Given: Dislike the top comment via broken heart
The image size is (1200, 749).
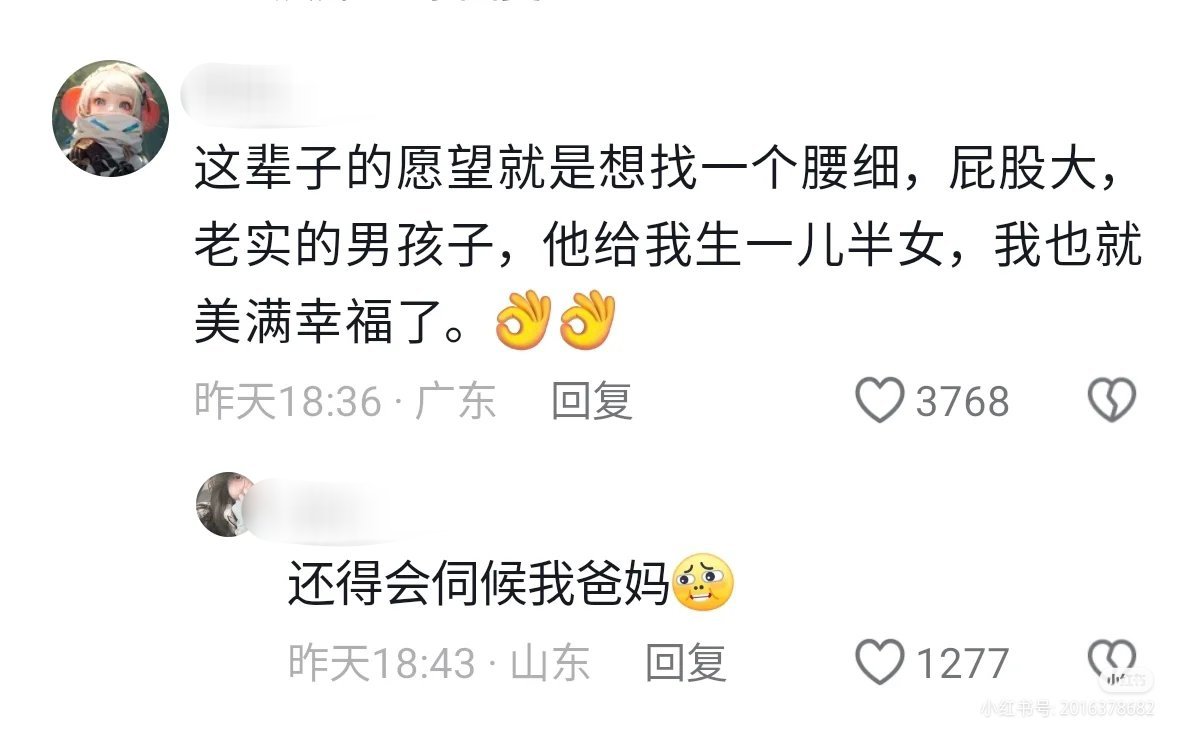Looking at the screenshot, I should [1111, 401].
